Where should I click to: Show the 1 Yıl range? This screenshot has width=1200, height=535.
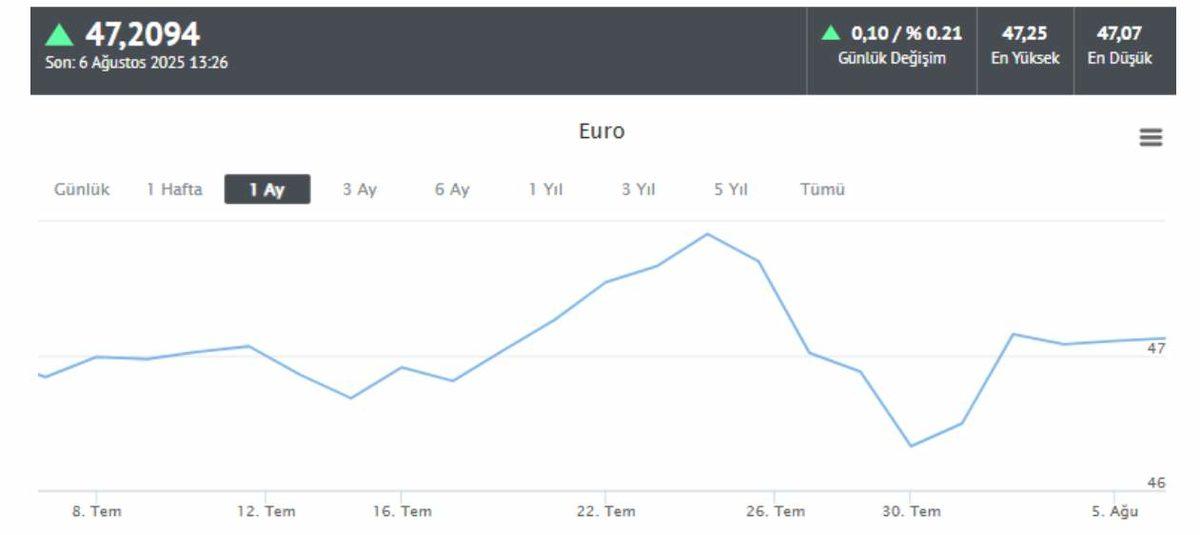(546, 189)
